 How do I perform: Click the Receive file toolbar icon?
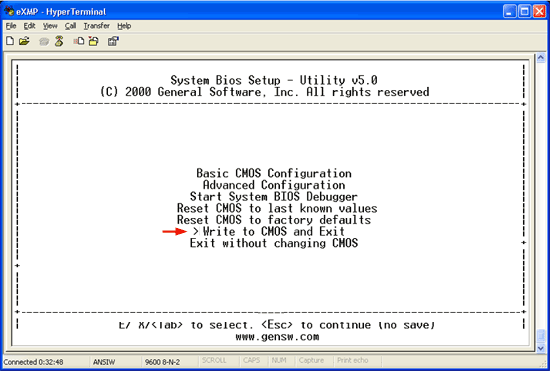point(94,41)
